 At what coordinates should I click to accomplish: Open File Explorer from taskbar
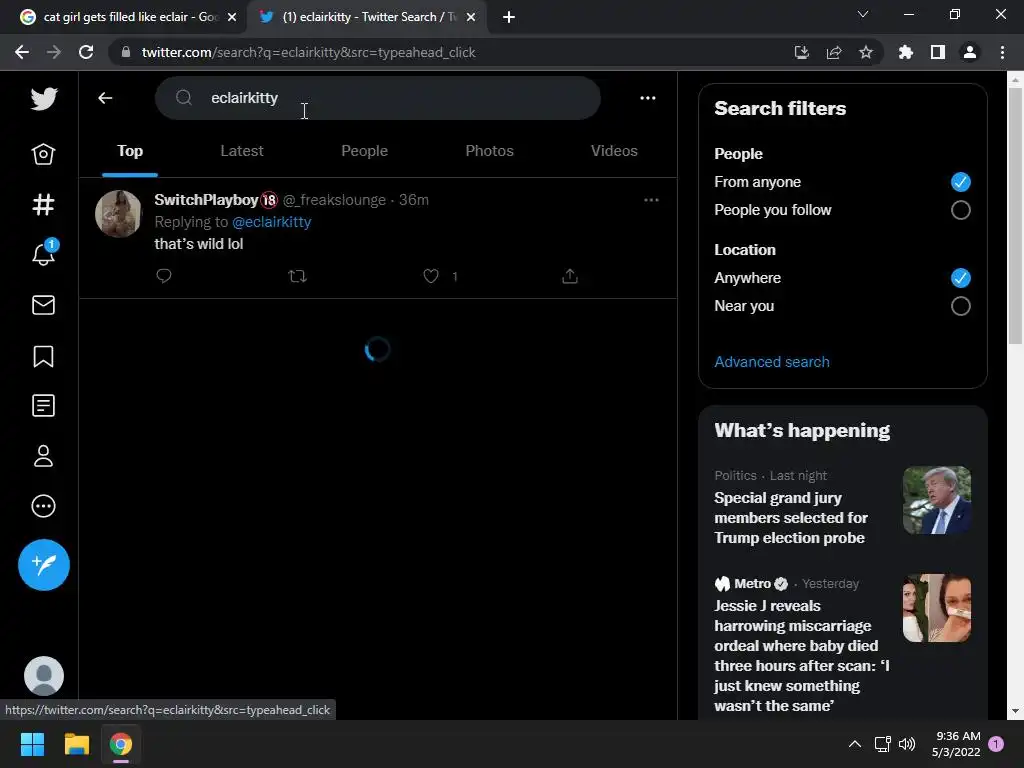tap(76, 744)
